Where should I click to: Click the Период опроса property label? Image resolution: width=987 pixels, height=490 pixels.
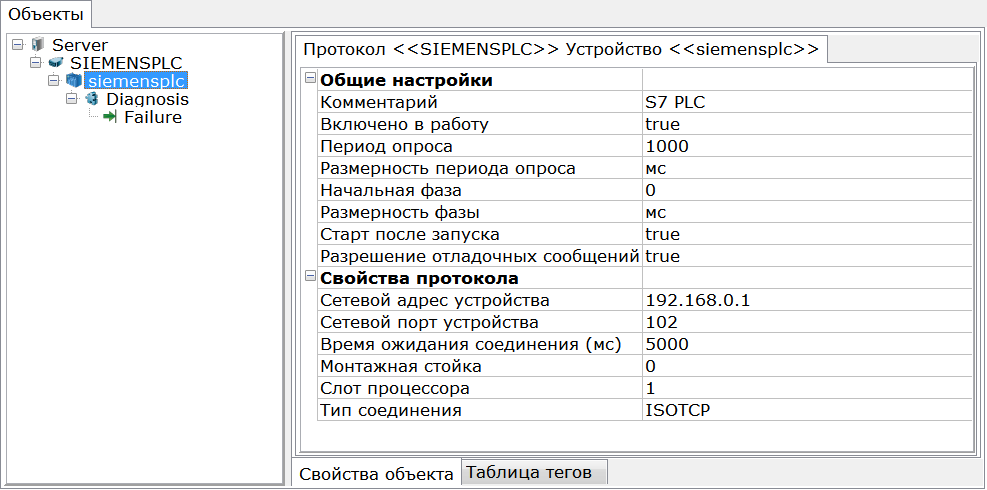(386, 147)
